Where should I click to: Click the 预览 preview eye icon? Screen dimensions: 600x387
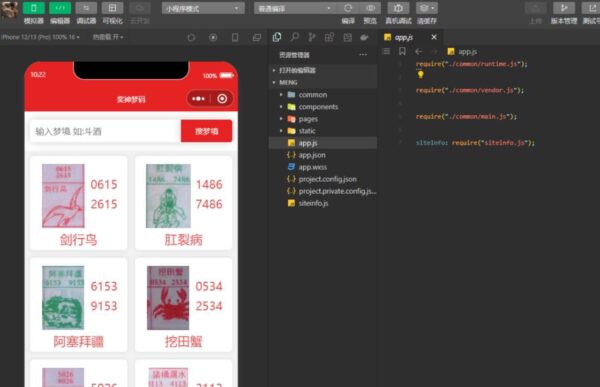tap(370, 8)
